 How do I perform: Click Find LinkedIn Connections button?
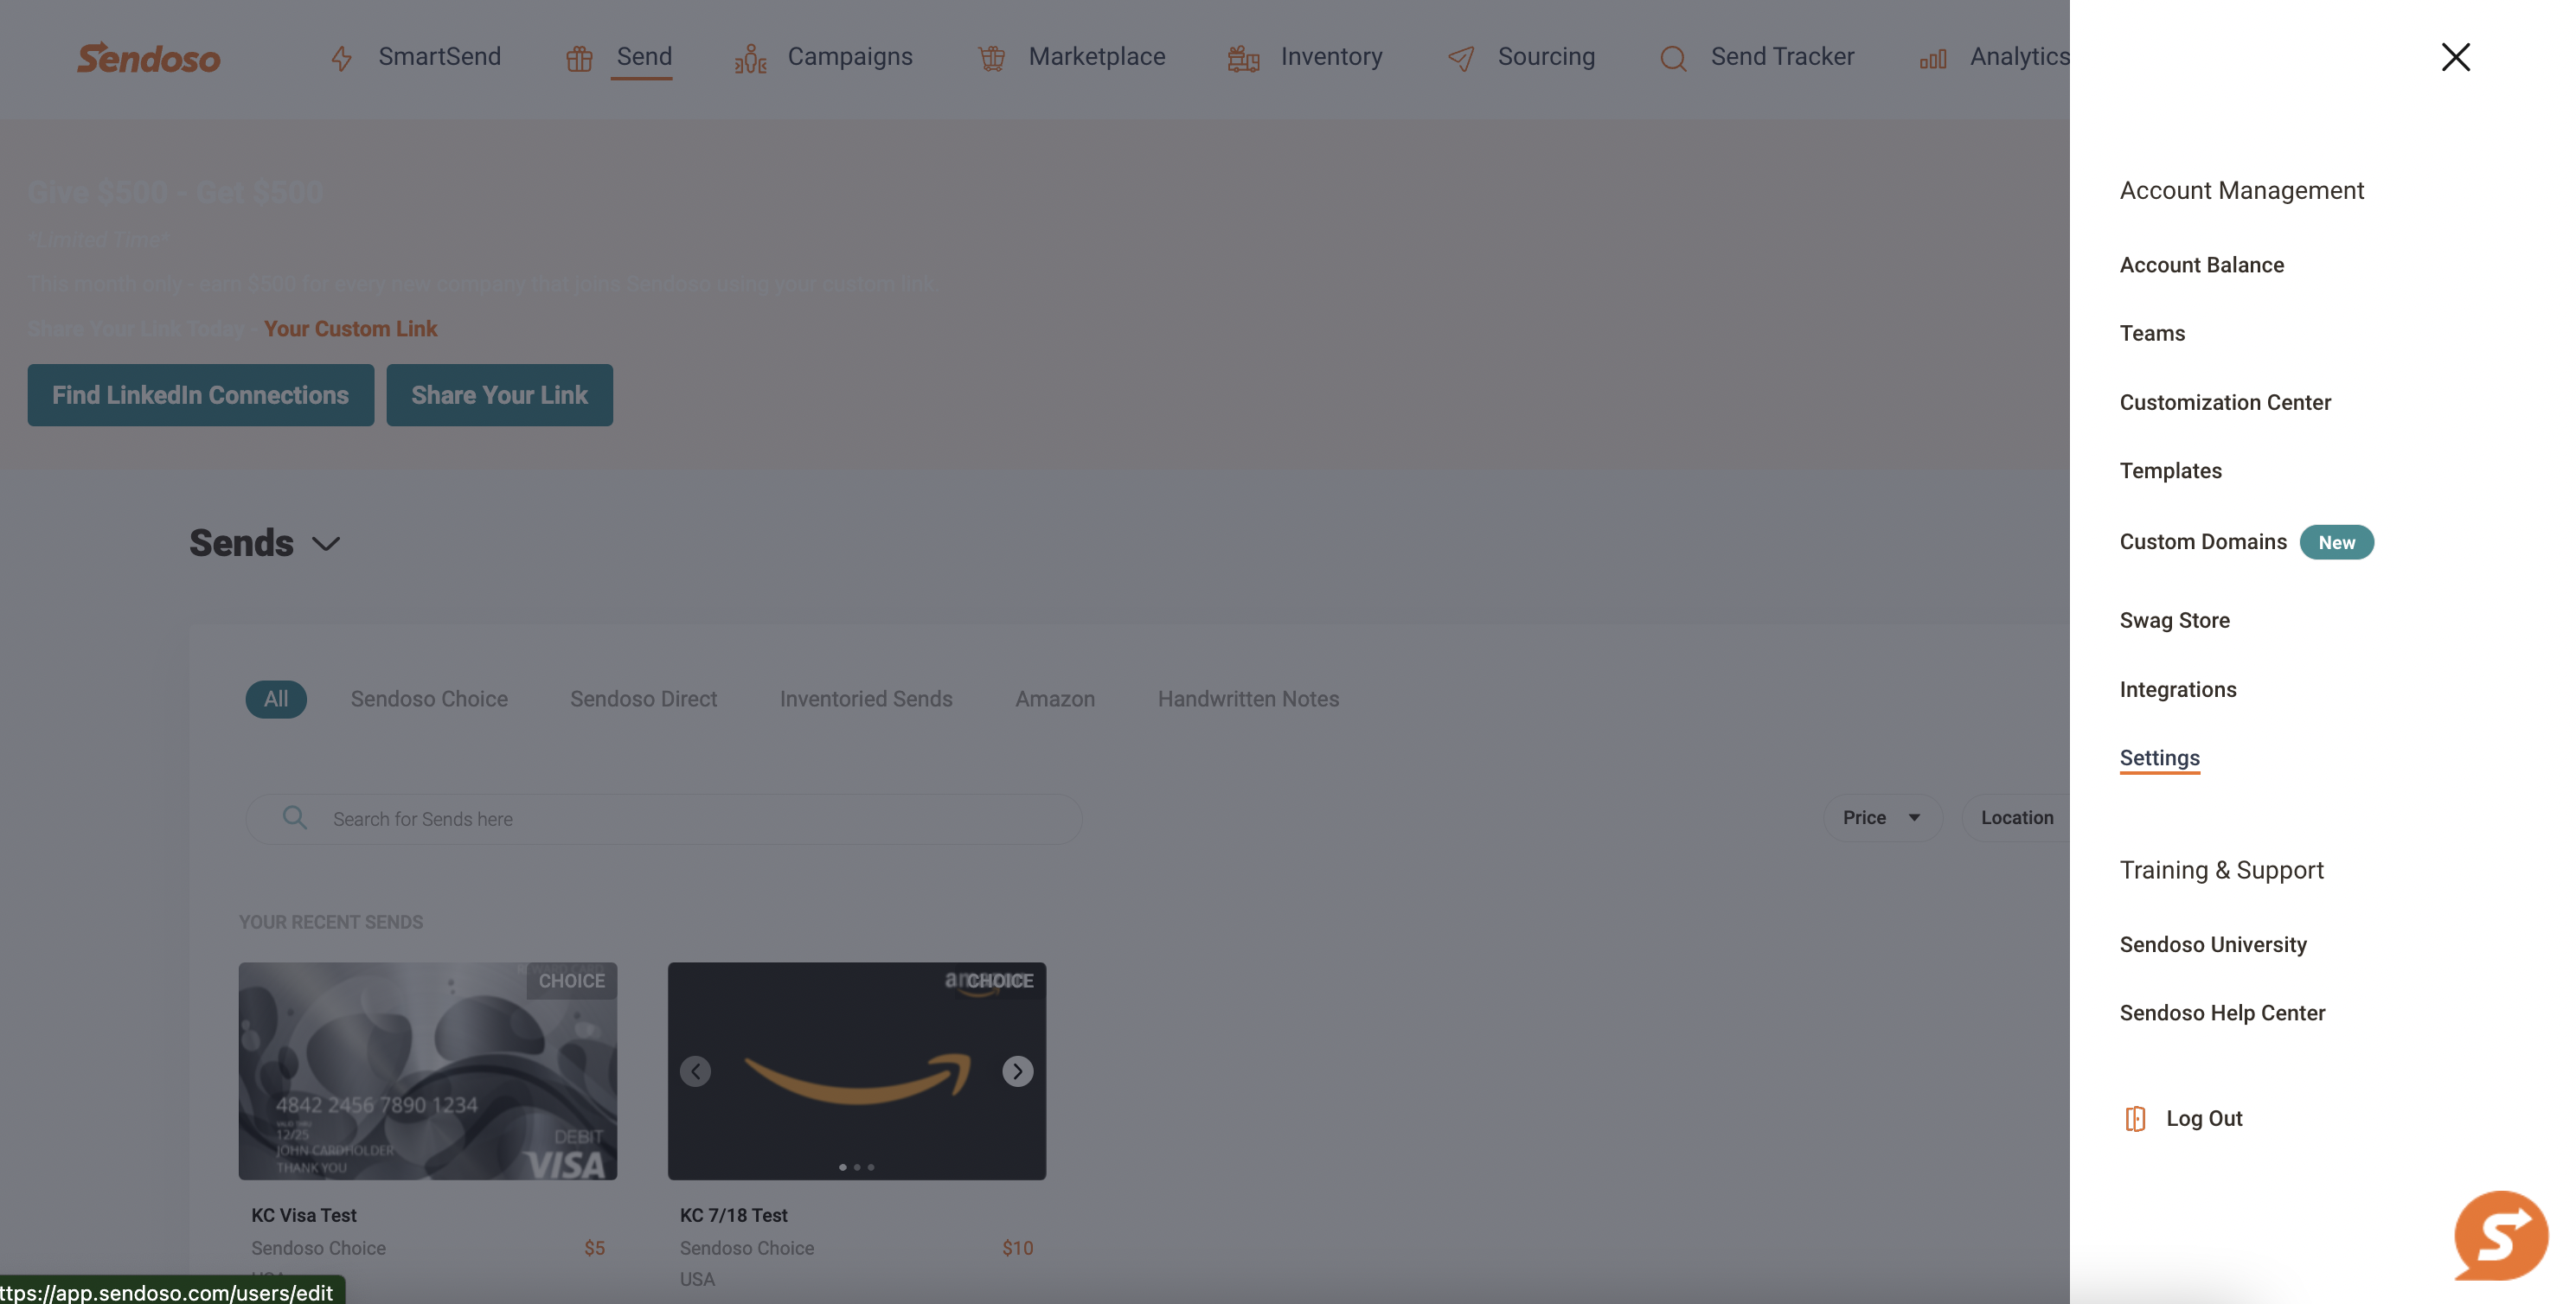[200, 395]
